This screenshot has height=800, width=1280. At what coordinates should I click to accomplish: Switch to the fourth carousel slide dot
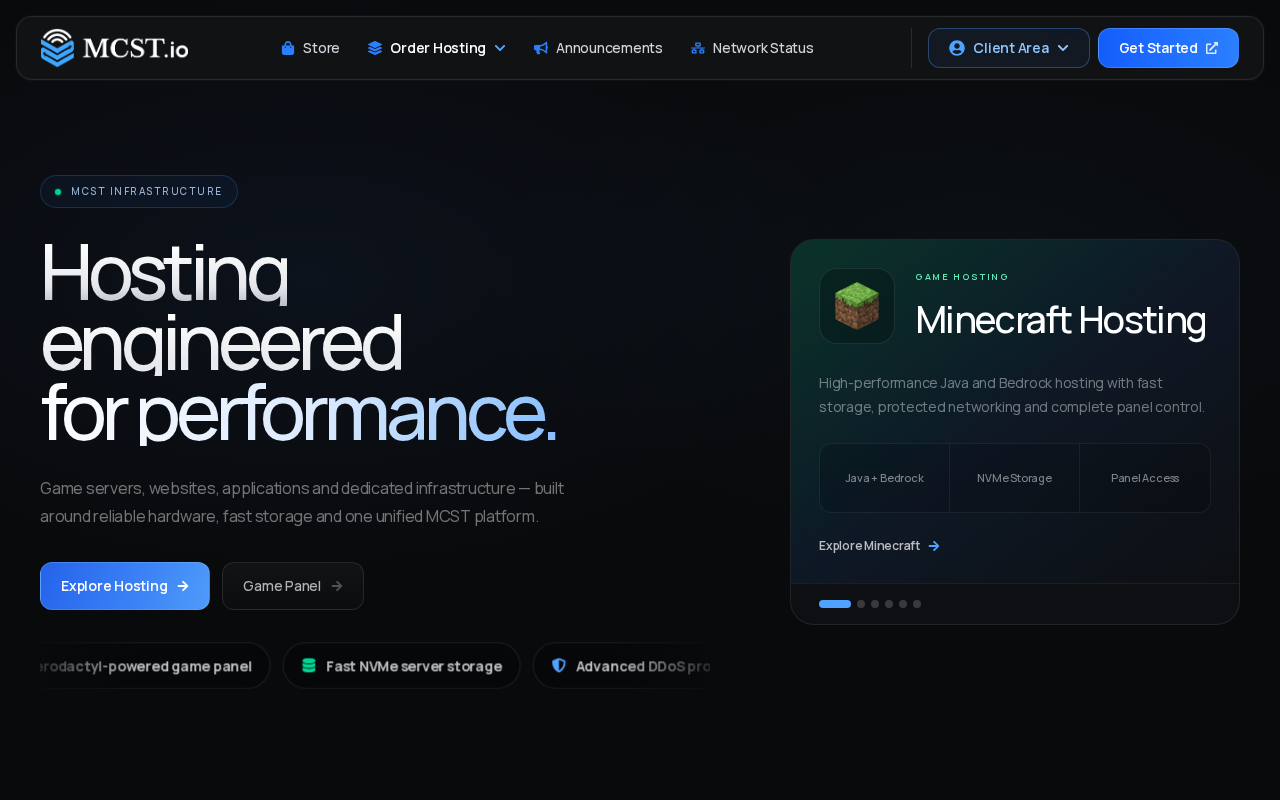click(889, 604)
